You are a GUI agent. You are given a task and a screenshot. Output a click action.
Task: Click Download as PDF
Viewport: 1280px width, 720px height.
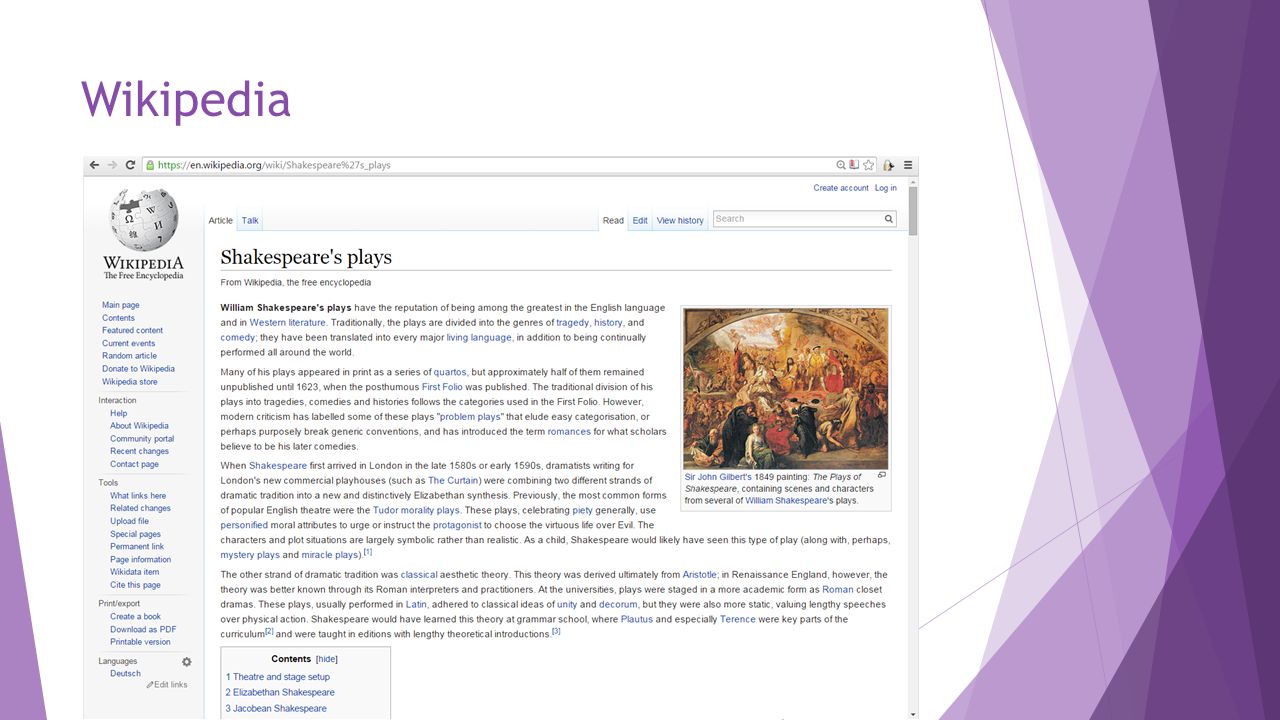[143, 630]
